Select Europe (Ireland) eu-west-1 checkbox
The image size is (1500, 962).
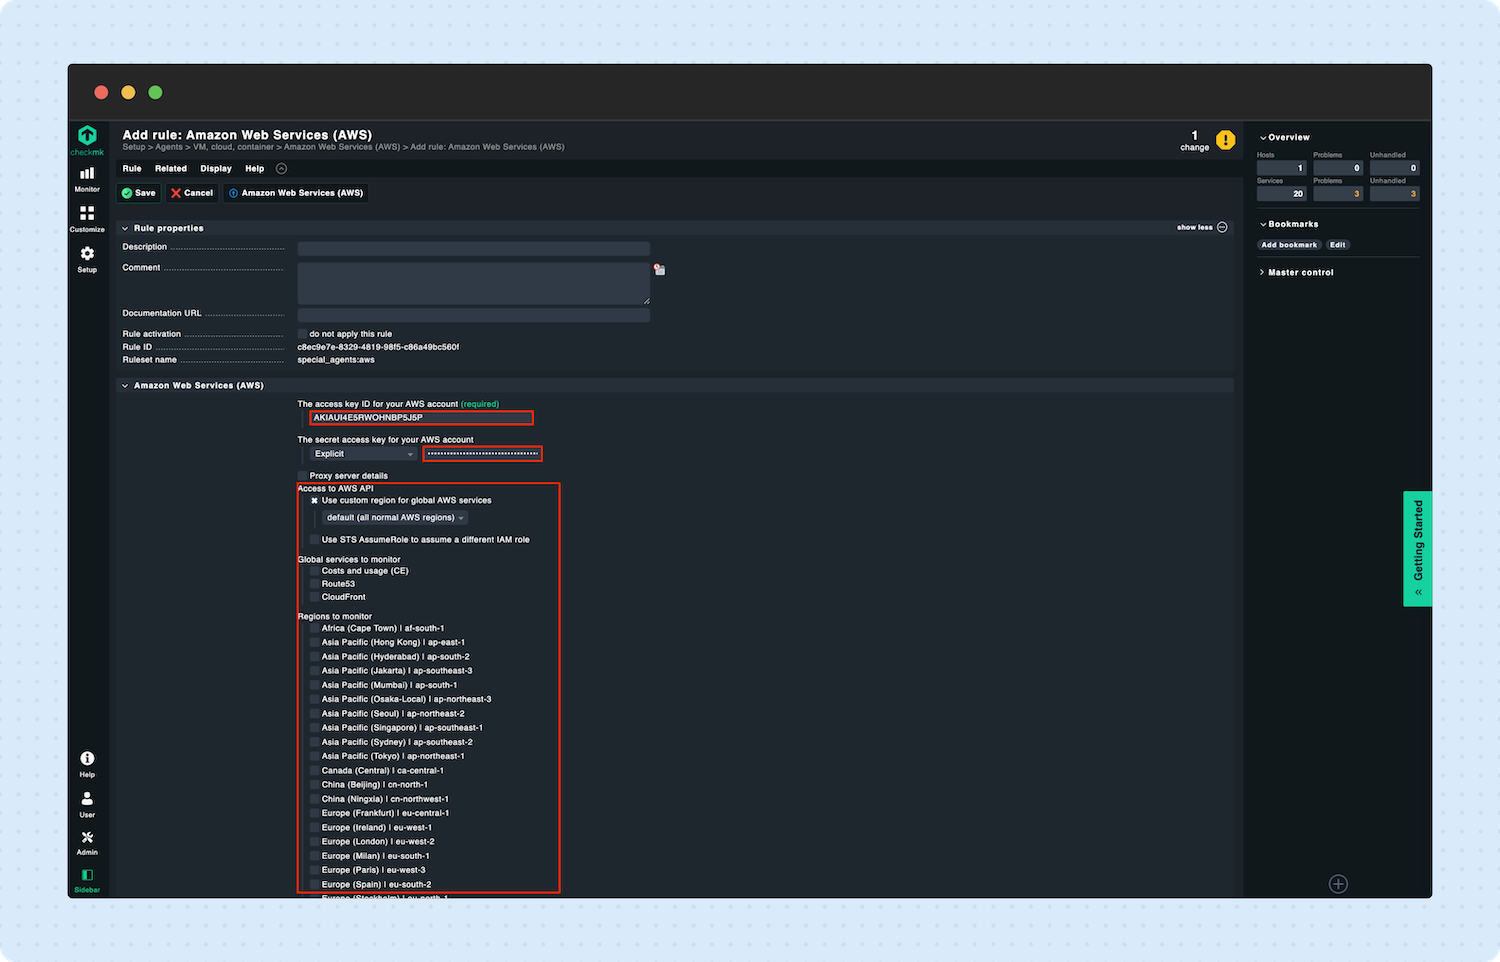(x=314, y=828)
